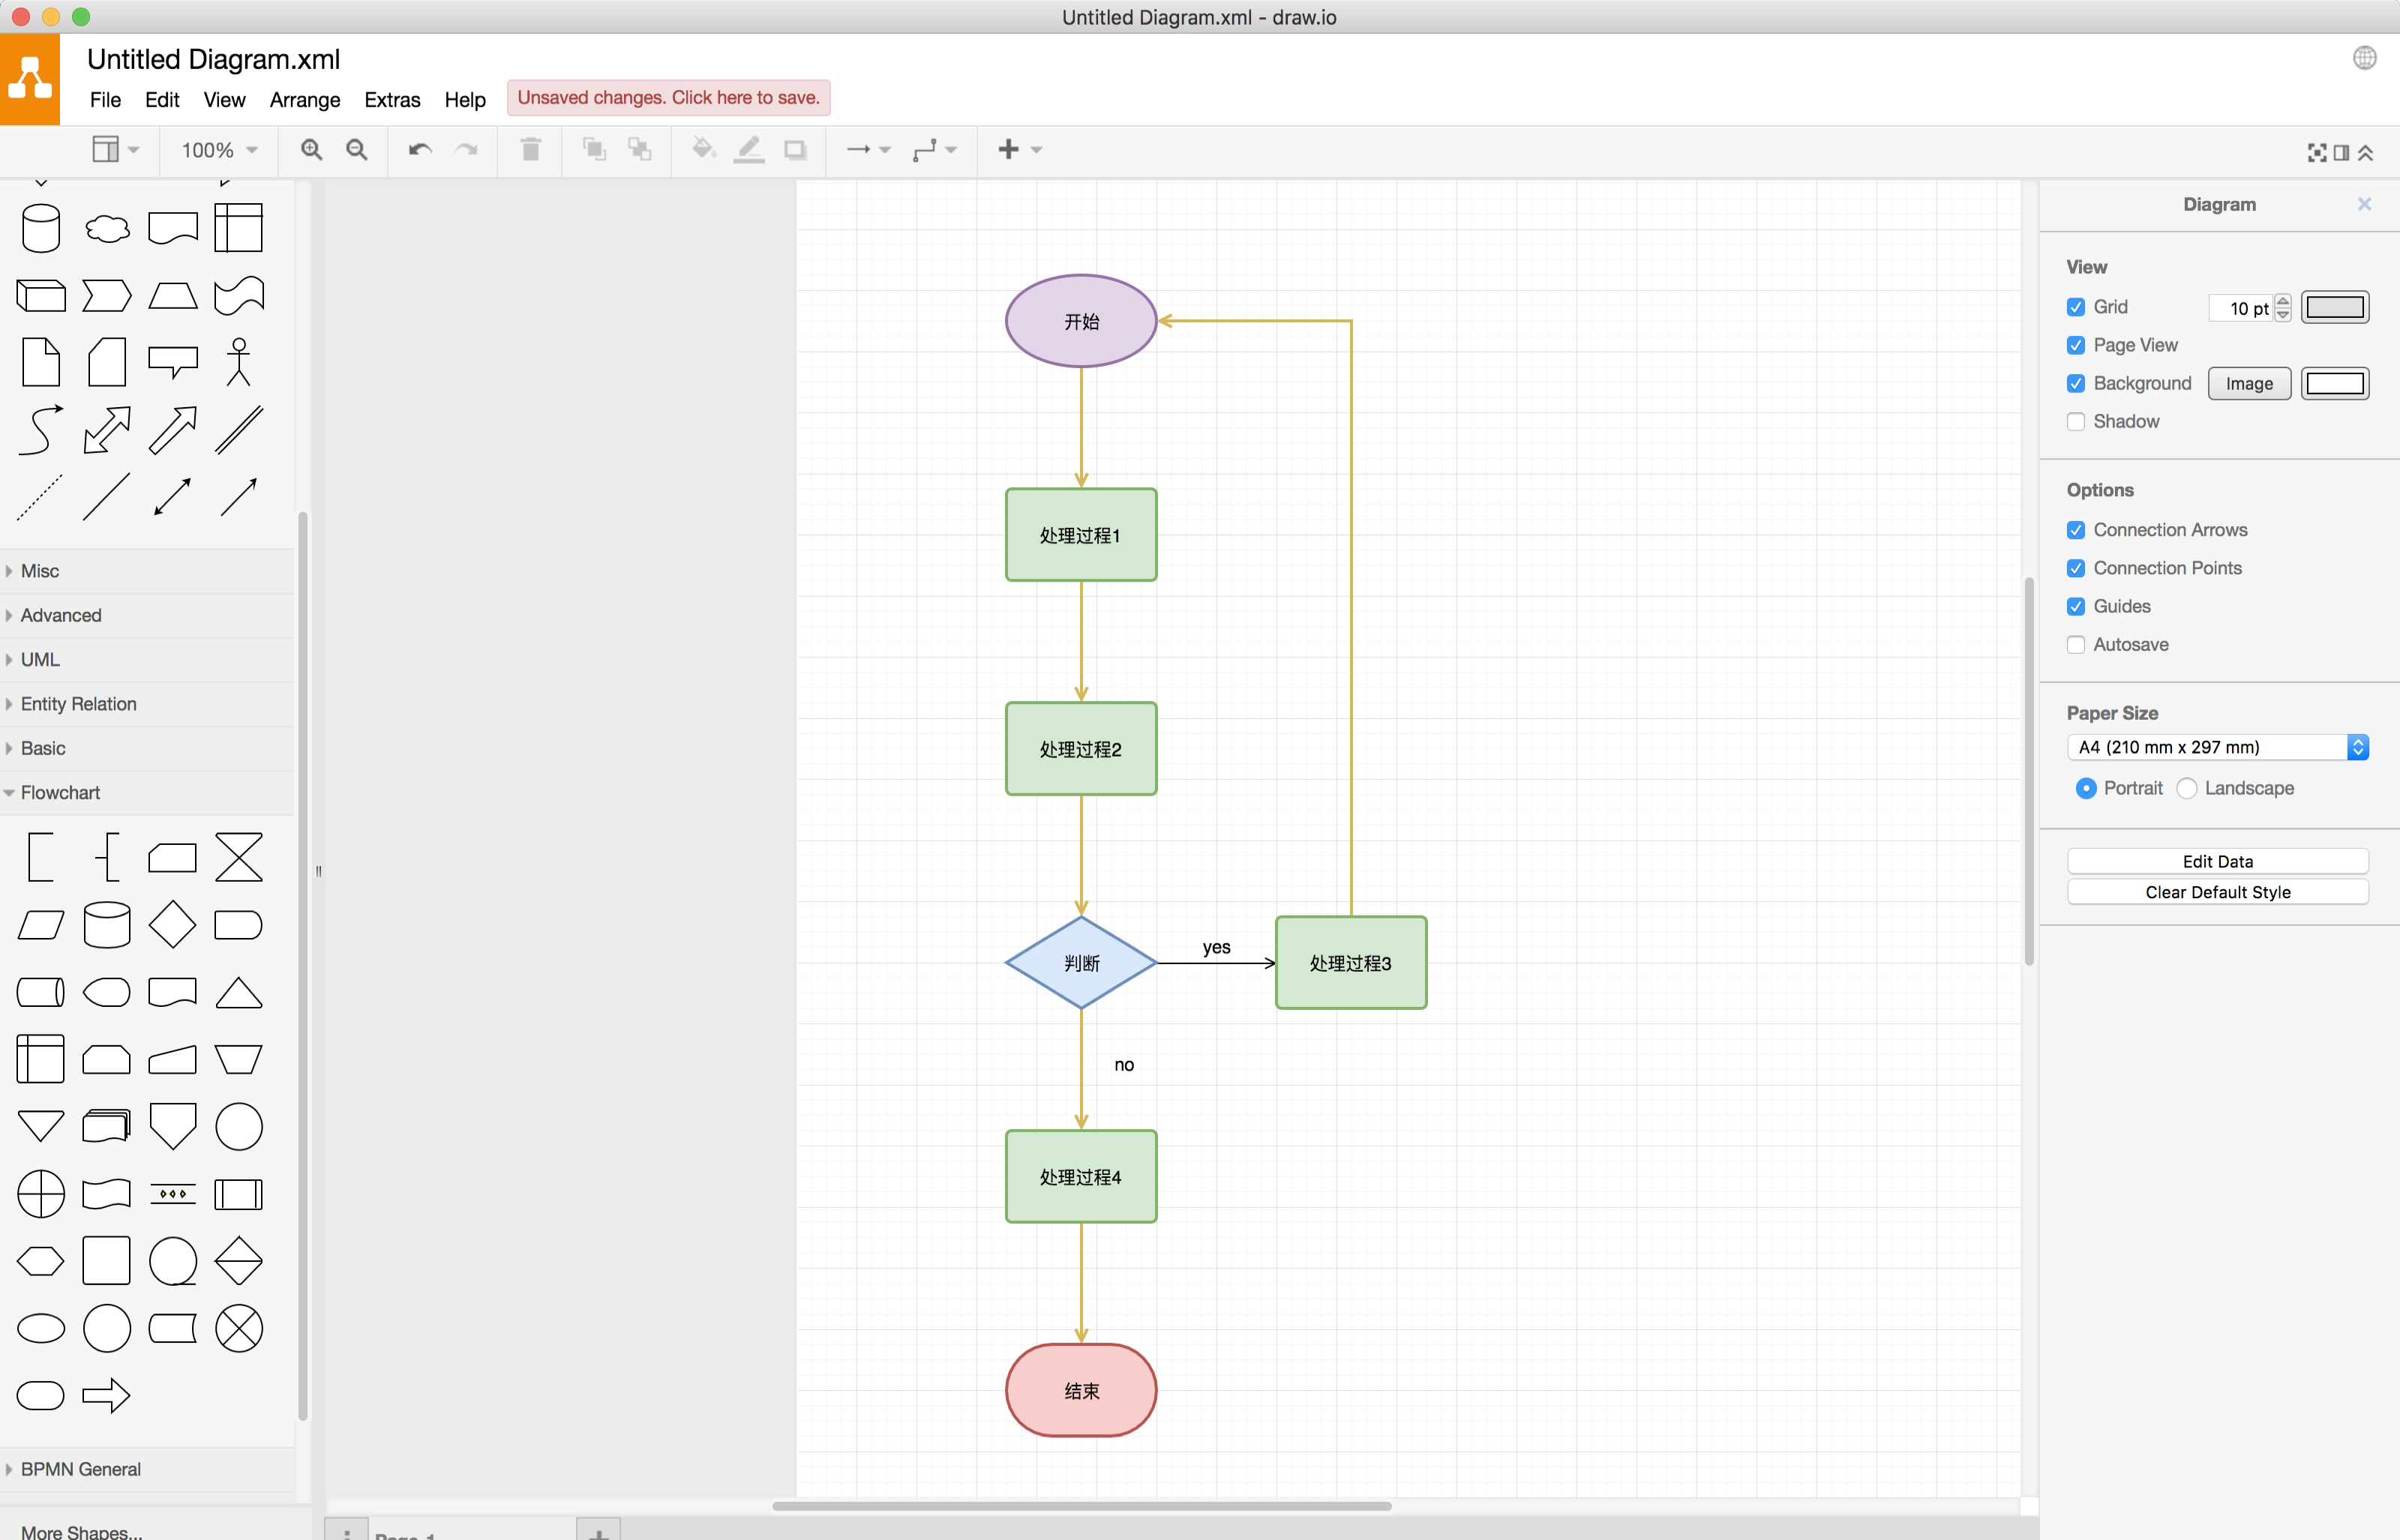Image resolution: width=2400 pixels, height=1540 pixels.
Task: Click the To Front icon
Action: pos(594,149)
